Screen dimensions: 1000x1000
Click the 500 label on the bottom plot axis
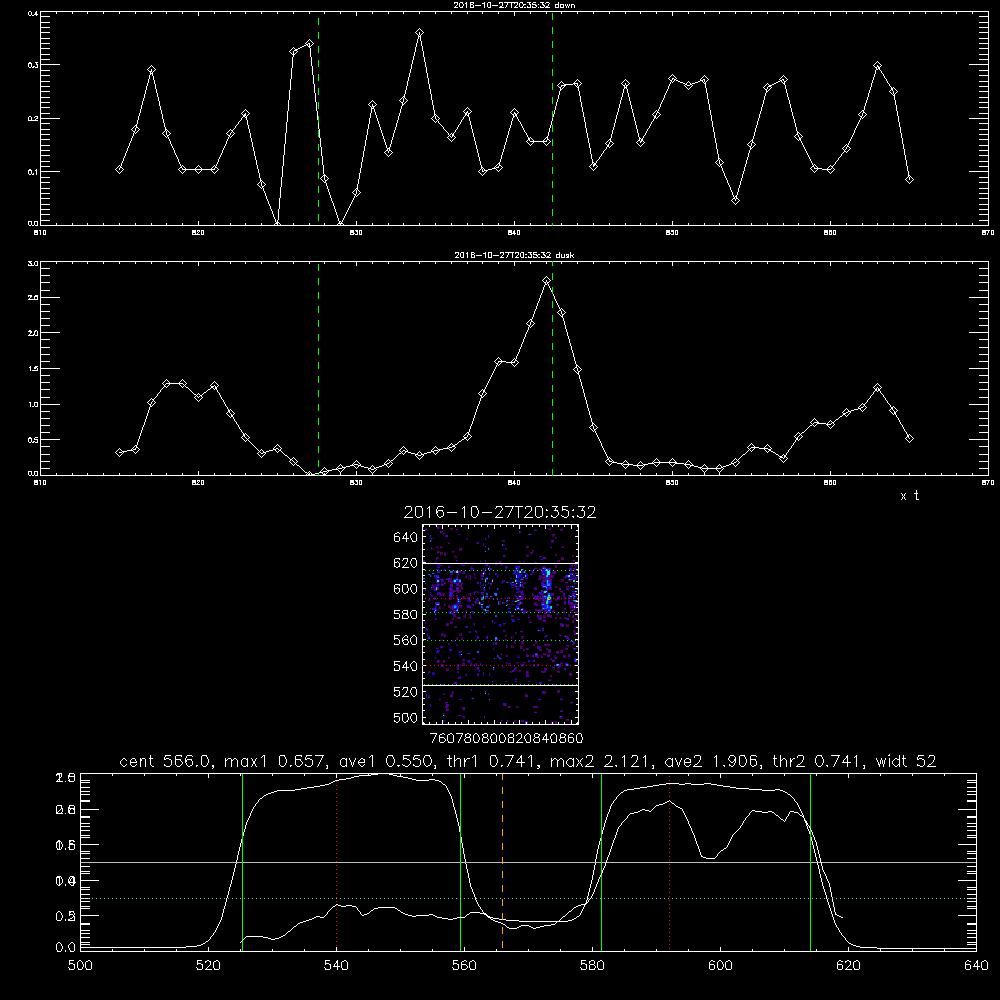[x=80, y=966]
